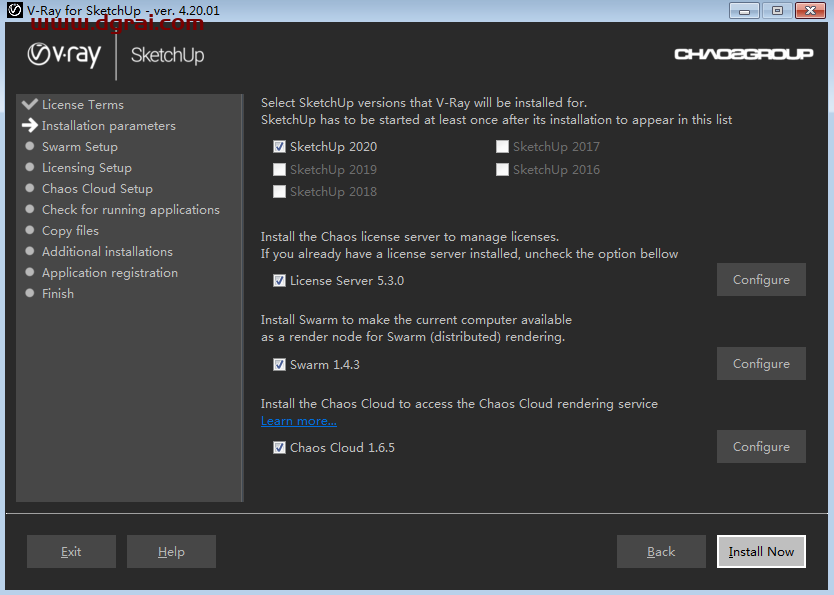The height and width of the screenshot is (595, 834).
Task: Follow the Learn more... link
Action: point(298,421)
